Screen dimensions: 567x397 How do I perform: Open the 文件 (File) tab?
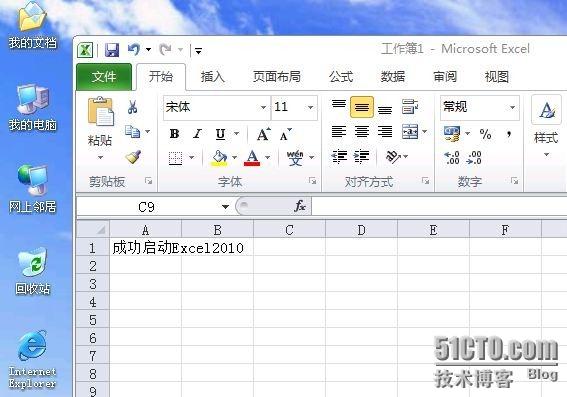[104, 77]
